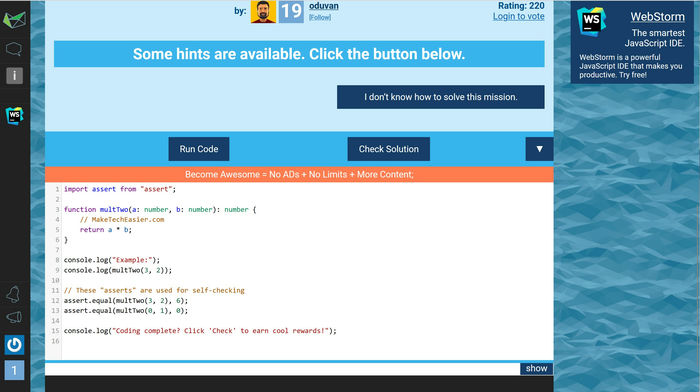Viewport: 700px width, 392px height.
Task: Click the Become Awesome orange banner
Action: [299, 175]
